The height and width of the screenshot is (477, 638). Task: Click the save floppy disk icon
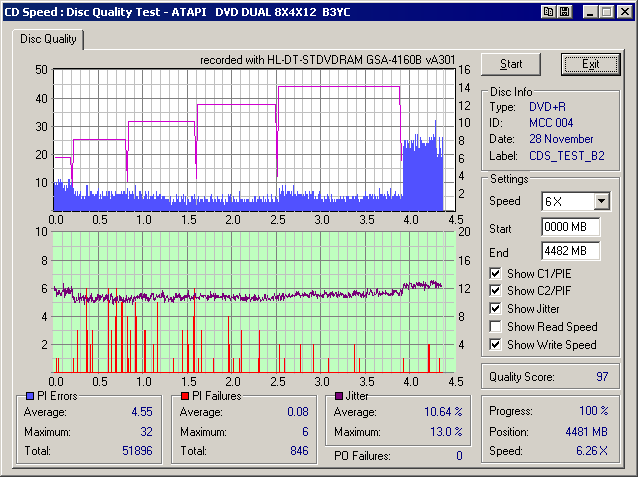[x=564, y=12]
